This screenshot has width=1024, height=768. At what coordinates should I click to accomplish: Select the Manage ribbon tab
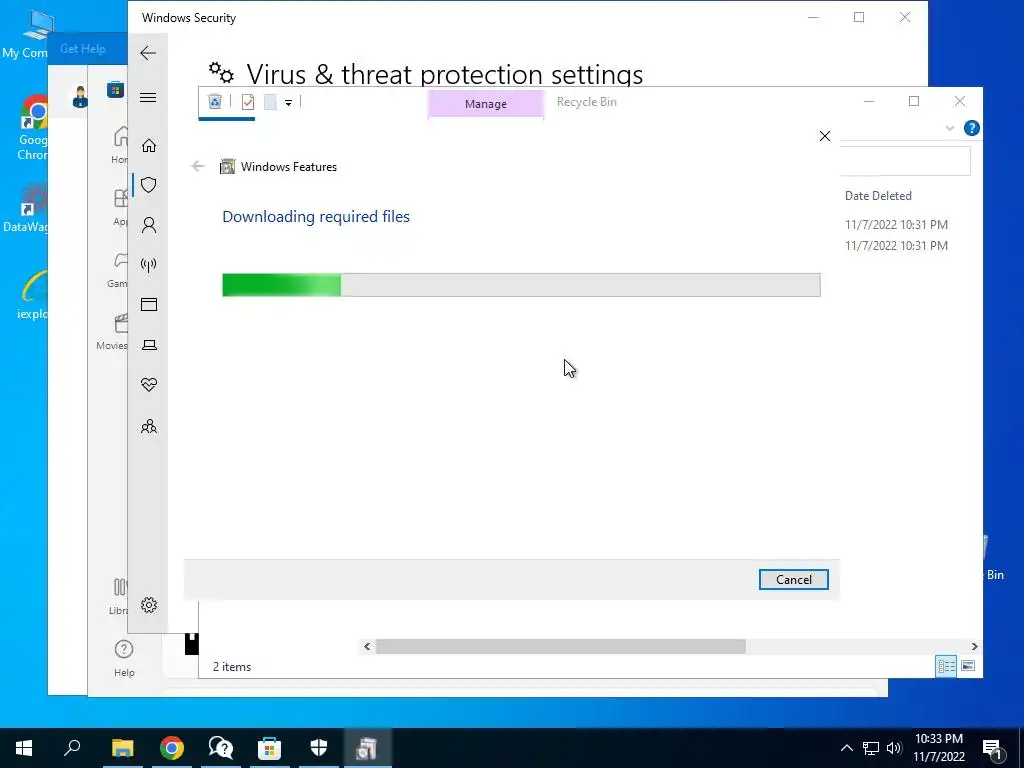pyautogui.click(x=485, y=104)
